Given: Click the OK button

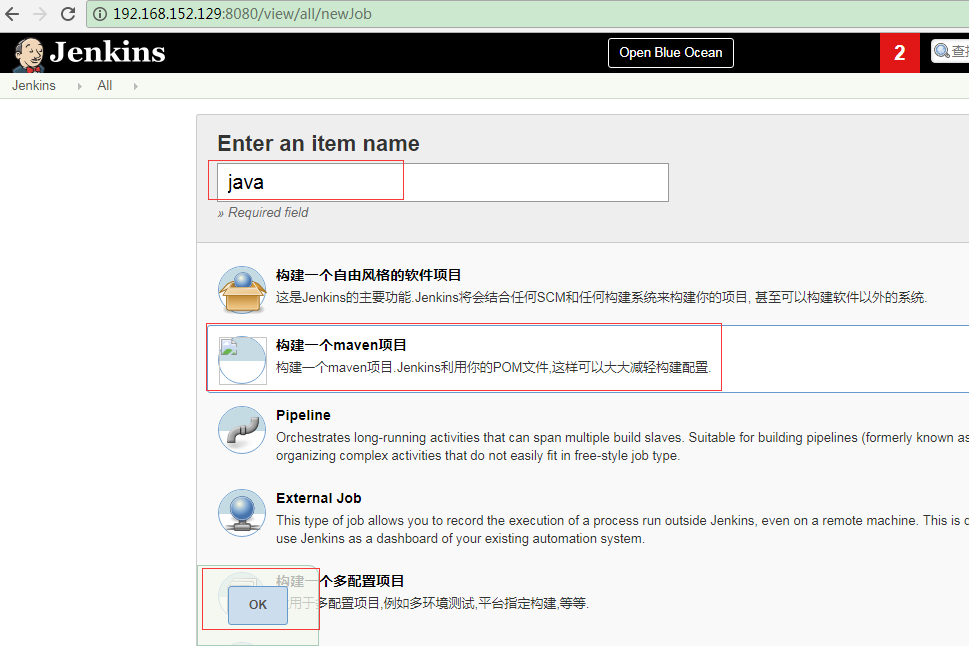Looking at the screenshot, I should (258, 605).
